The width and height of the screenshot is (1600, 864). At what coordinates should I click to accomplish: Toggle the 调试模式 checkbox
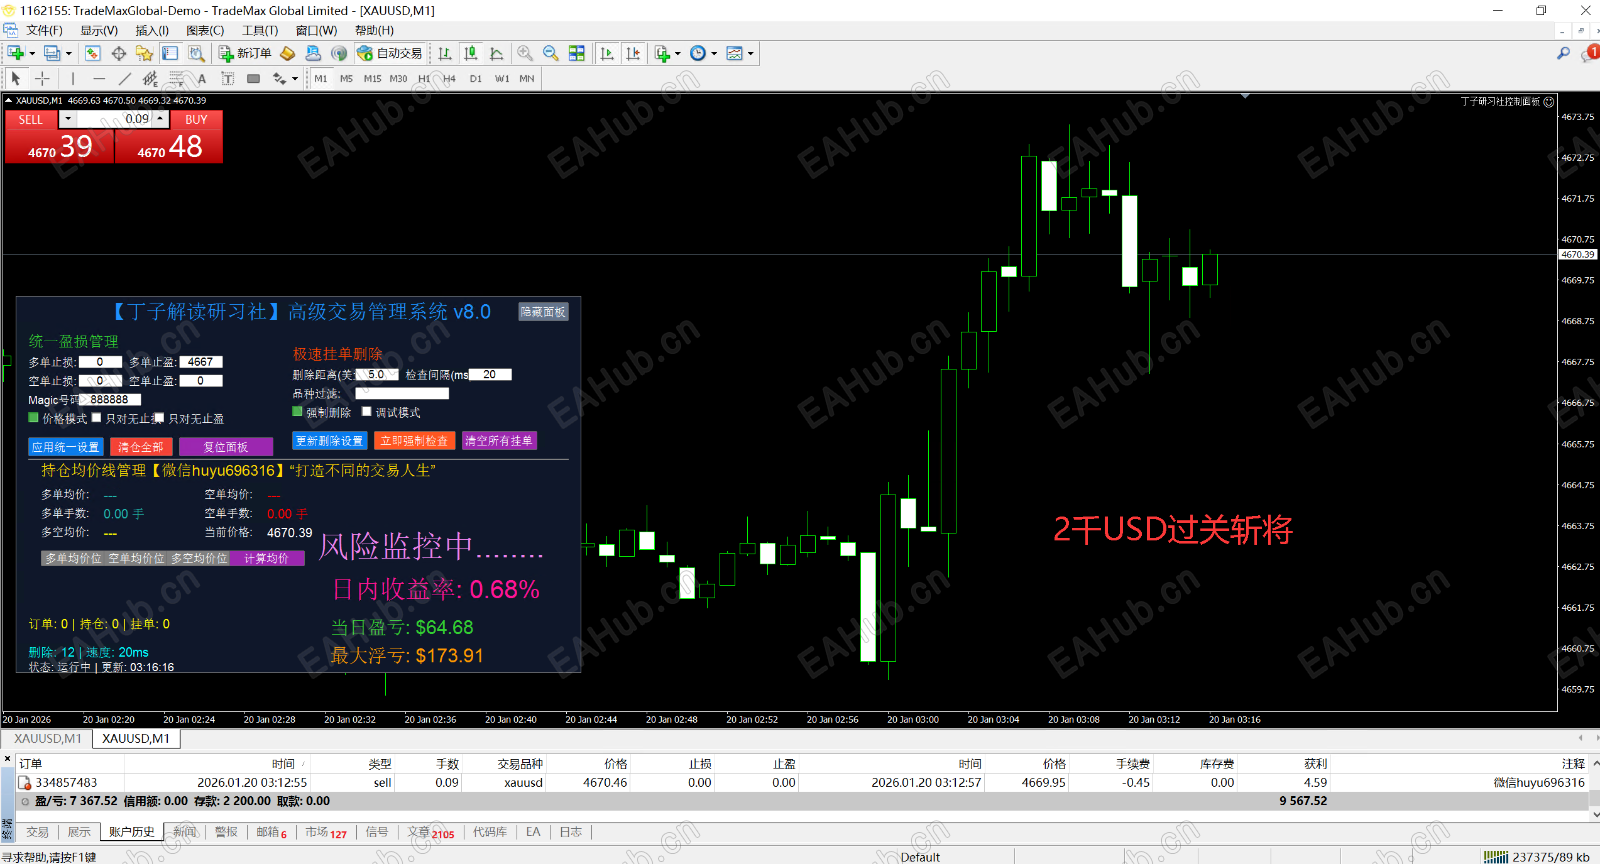366,411
